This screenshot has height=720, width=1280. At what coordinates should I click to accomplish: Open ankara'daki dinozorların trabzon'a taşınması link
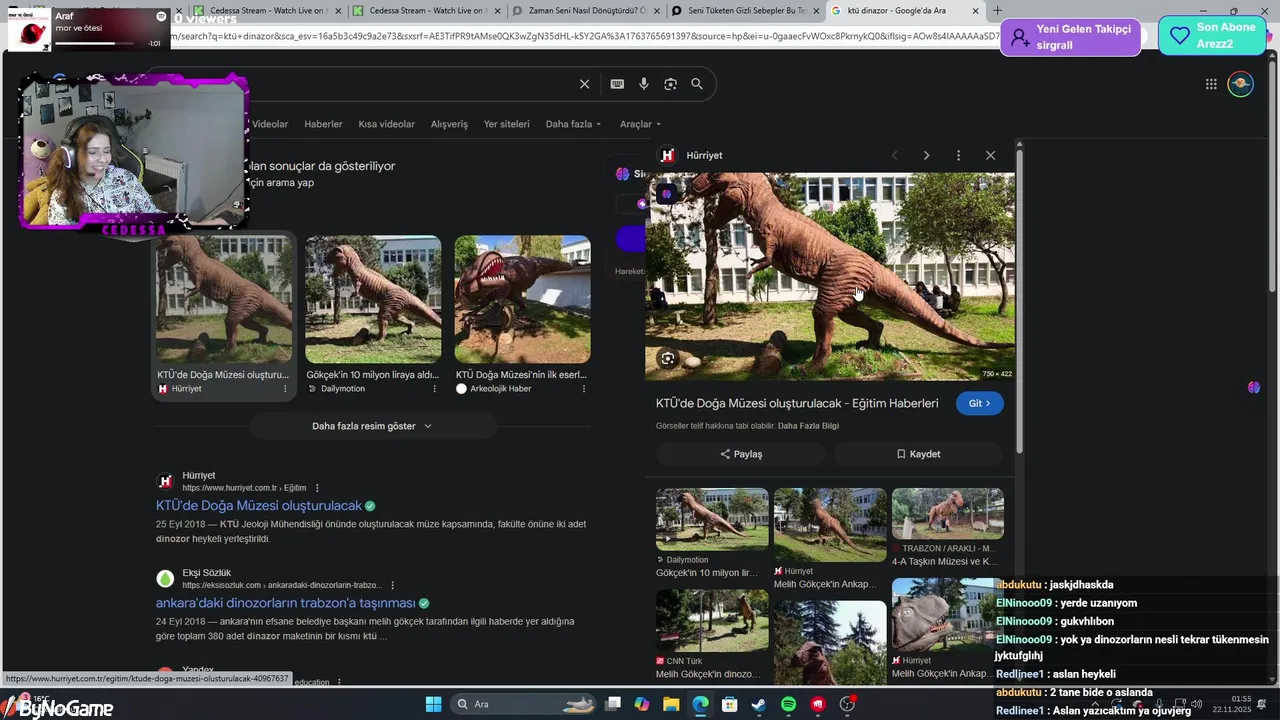tap(285, 603)
